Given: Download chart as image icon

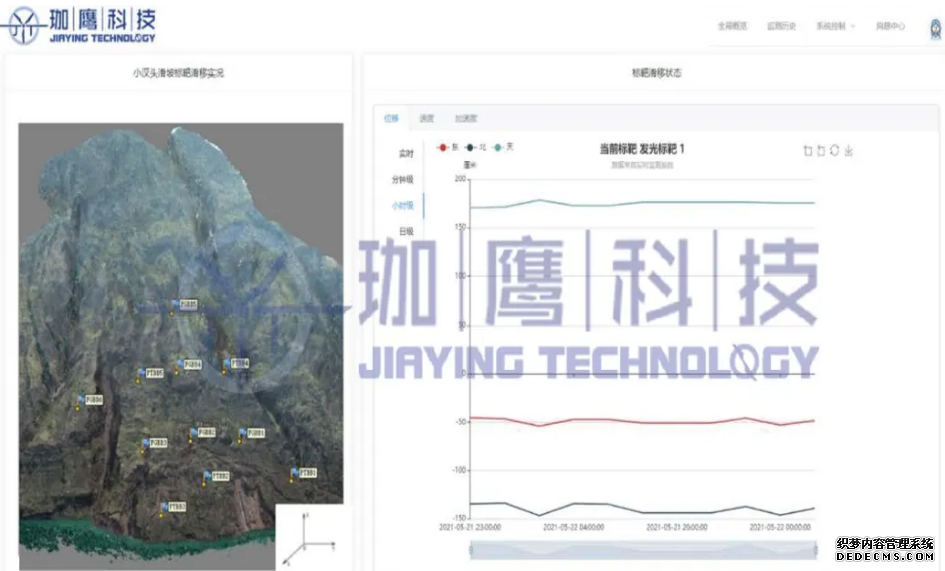Looking at the screenshot, I should click(848, 151).
